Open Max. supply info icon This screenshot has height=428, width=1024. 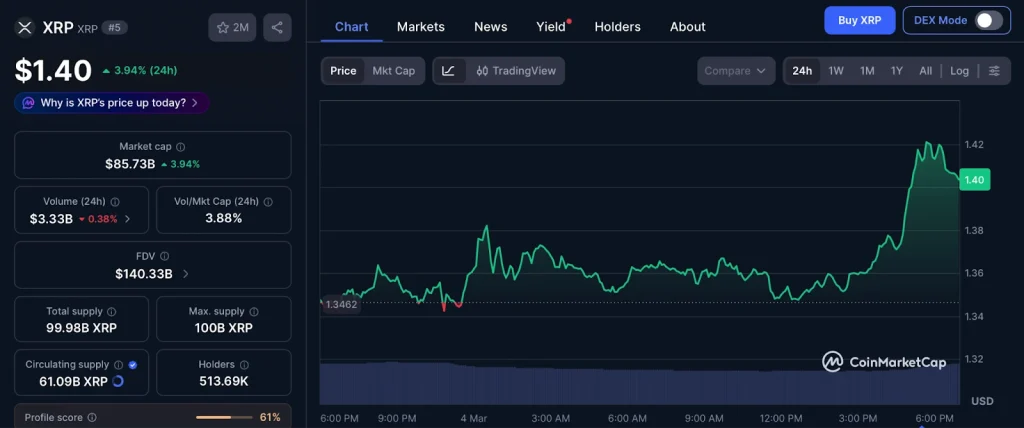pyautogui.click(x=254, y=312)
